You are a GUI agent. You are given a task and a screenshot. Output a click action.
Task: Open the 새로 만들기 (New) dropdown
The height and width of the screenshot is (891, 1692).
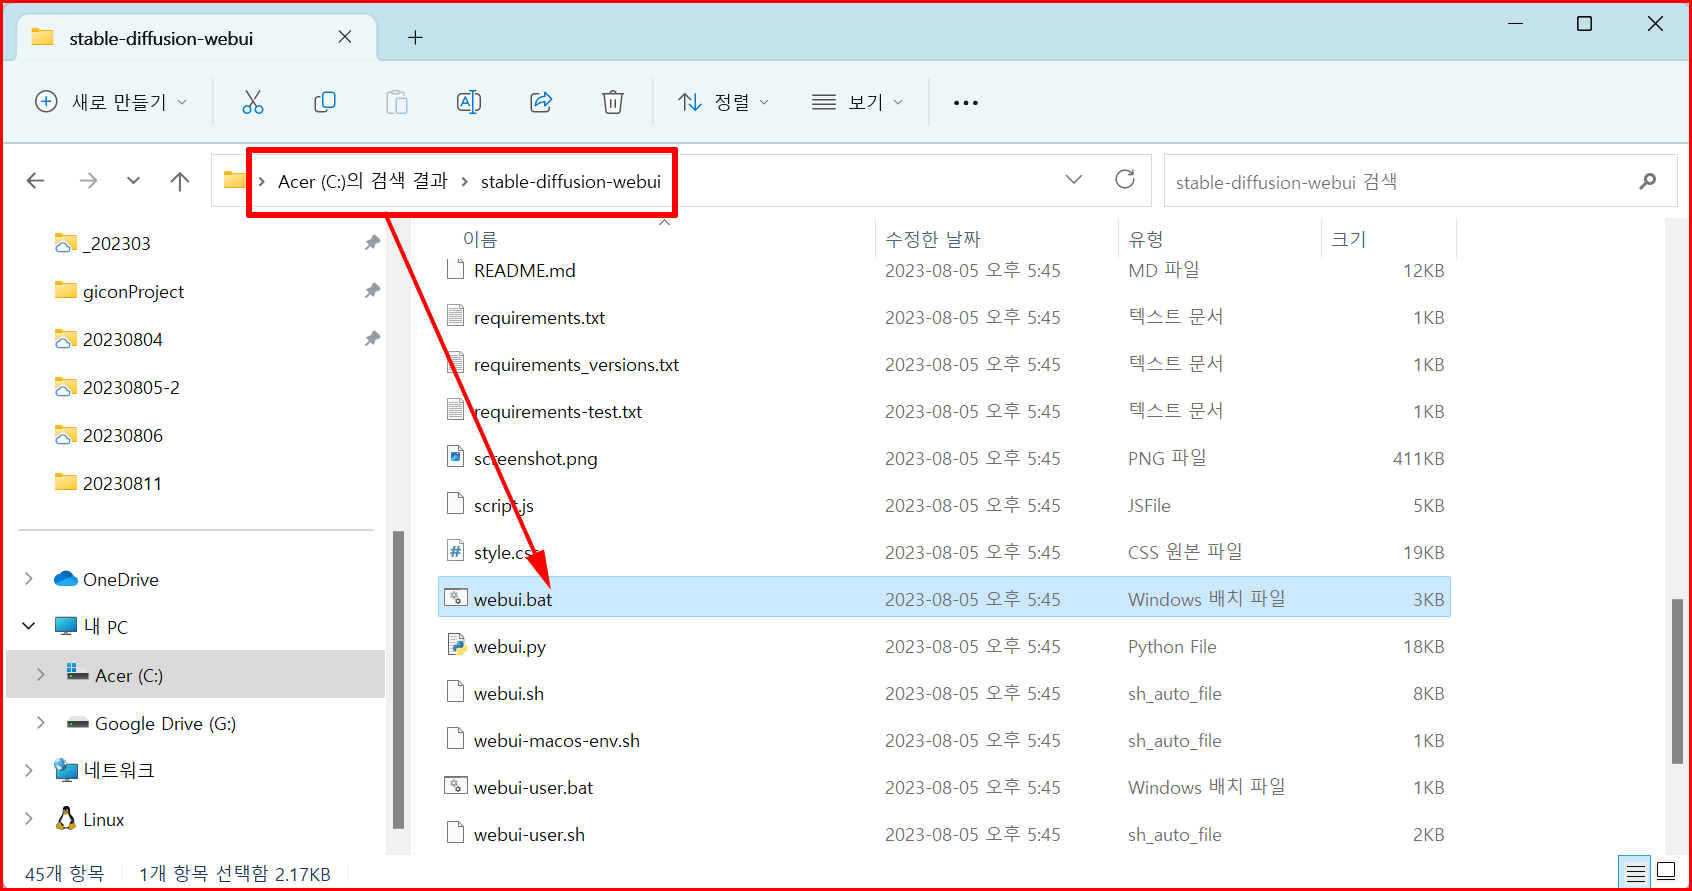pyautogui.click(x=111, y=102)
